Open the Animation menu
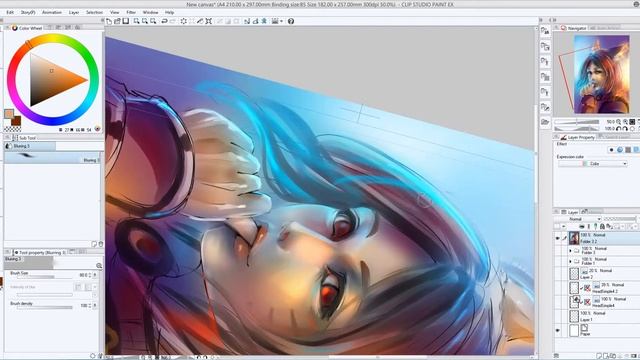This screenshot has width=640, height=360. 52,13
